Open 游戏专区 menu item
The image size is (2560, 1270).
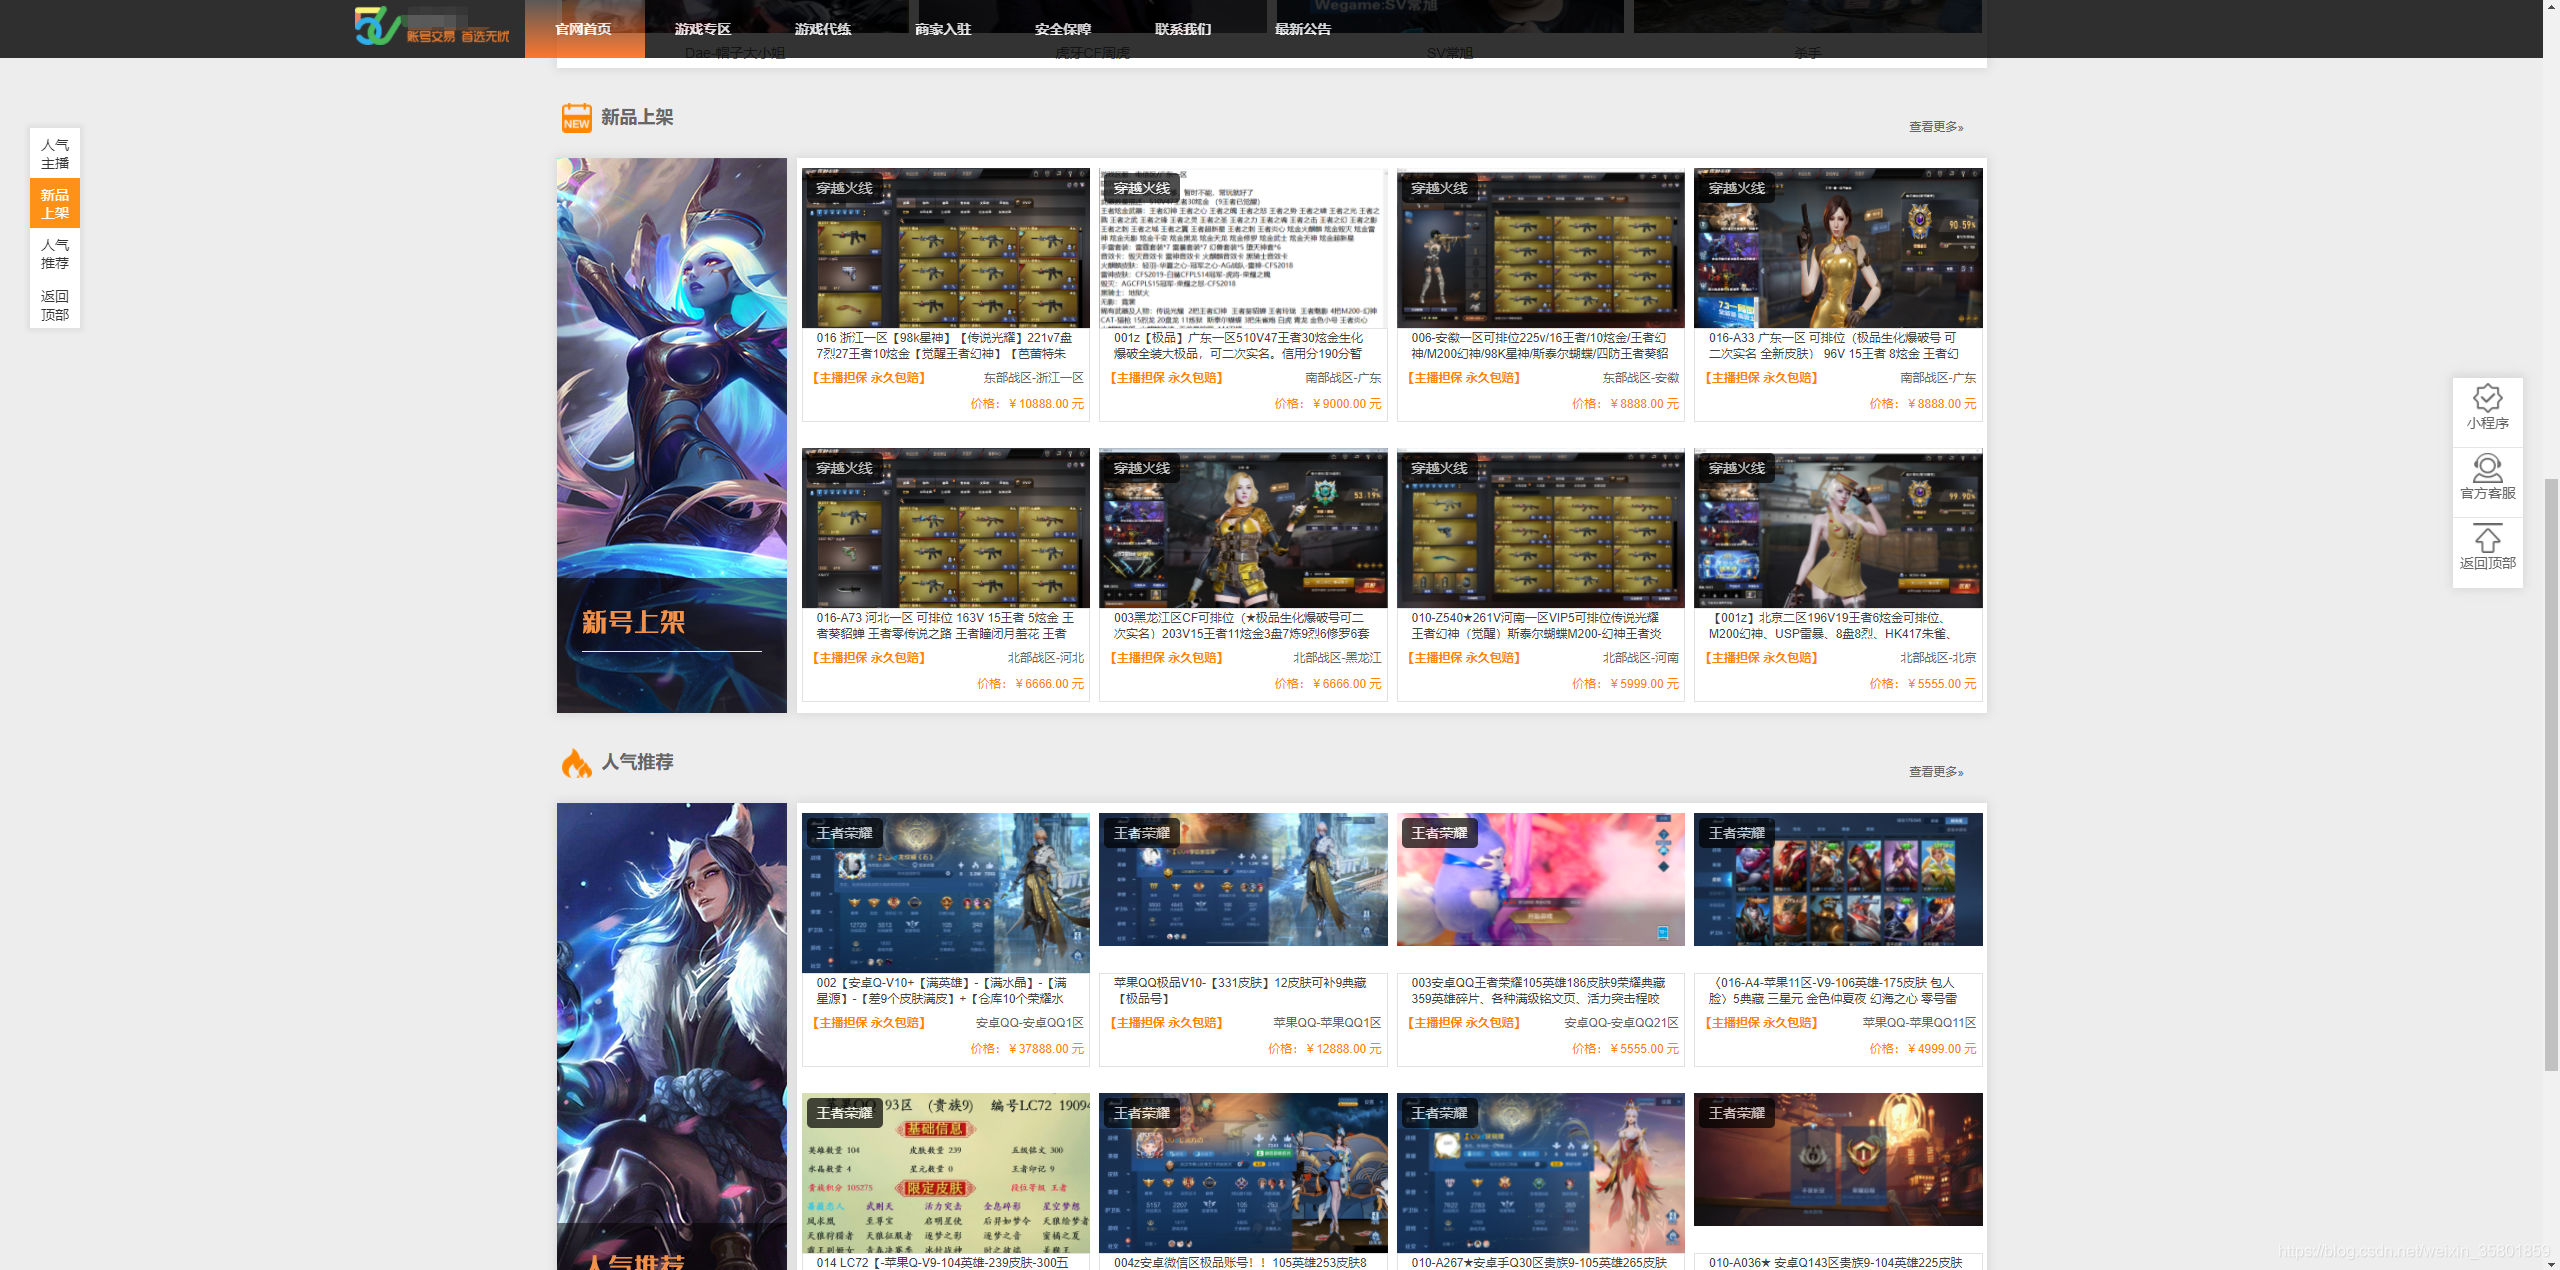point(703,29)
